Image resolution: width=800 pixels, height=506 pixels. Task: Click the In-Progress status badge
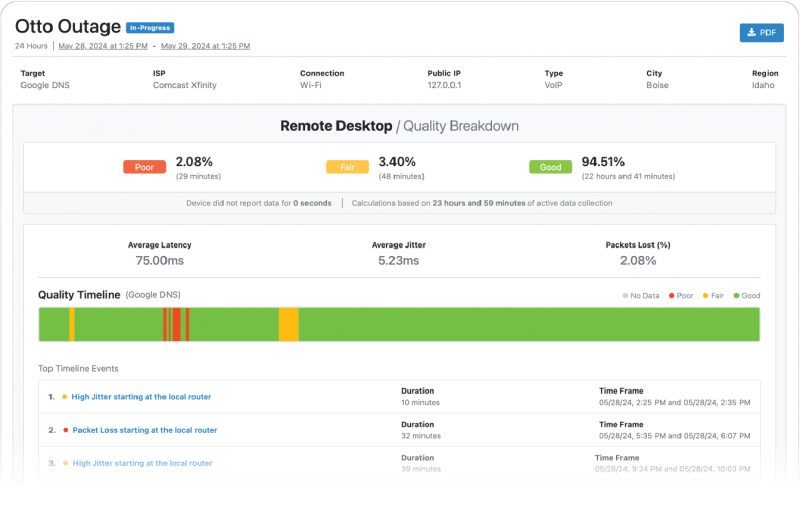pyautogui.click(x=150, y=28)
